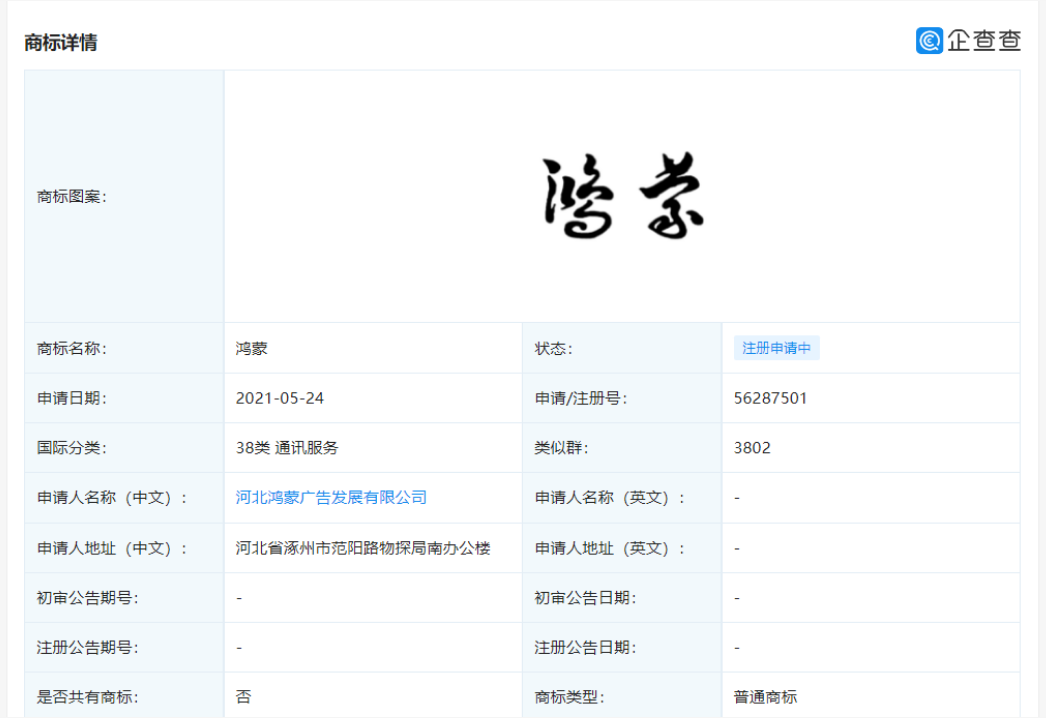1046x718 pixels.
Task: Click the 申请/注册号 field label
Action: click(581, 398)
